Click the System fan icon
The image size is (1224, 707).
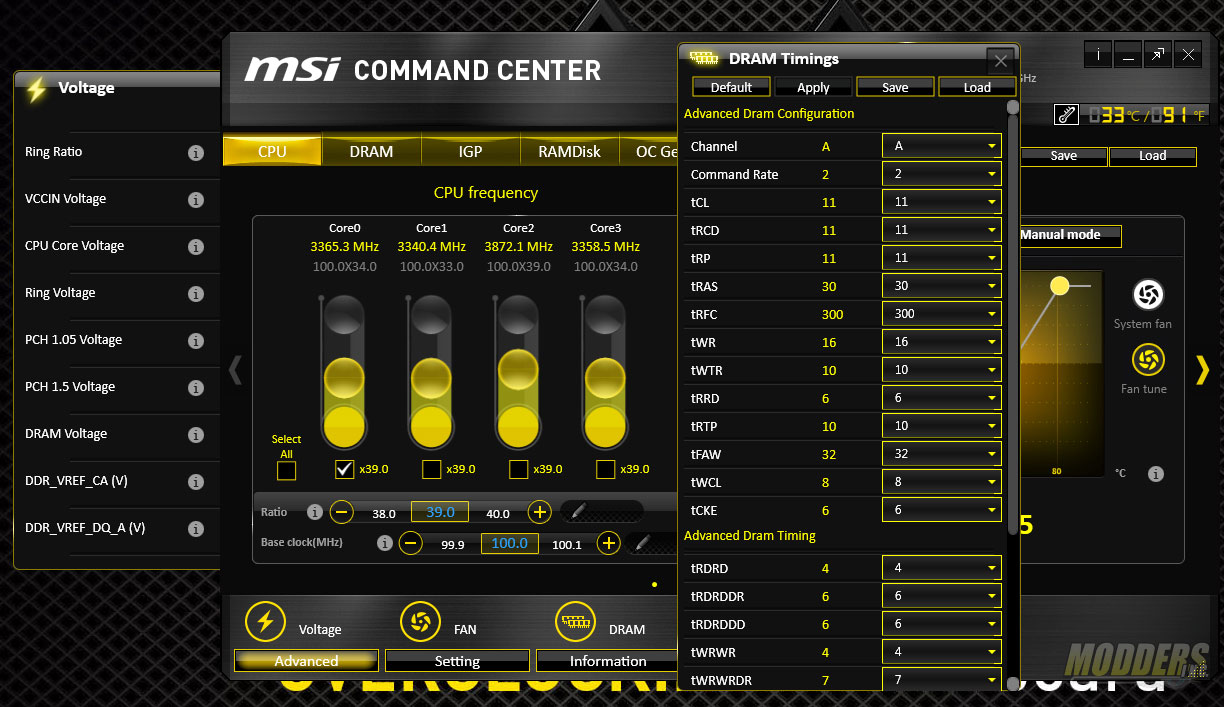[1148, 294]
